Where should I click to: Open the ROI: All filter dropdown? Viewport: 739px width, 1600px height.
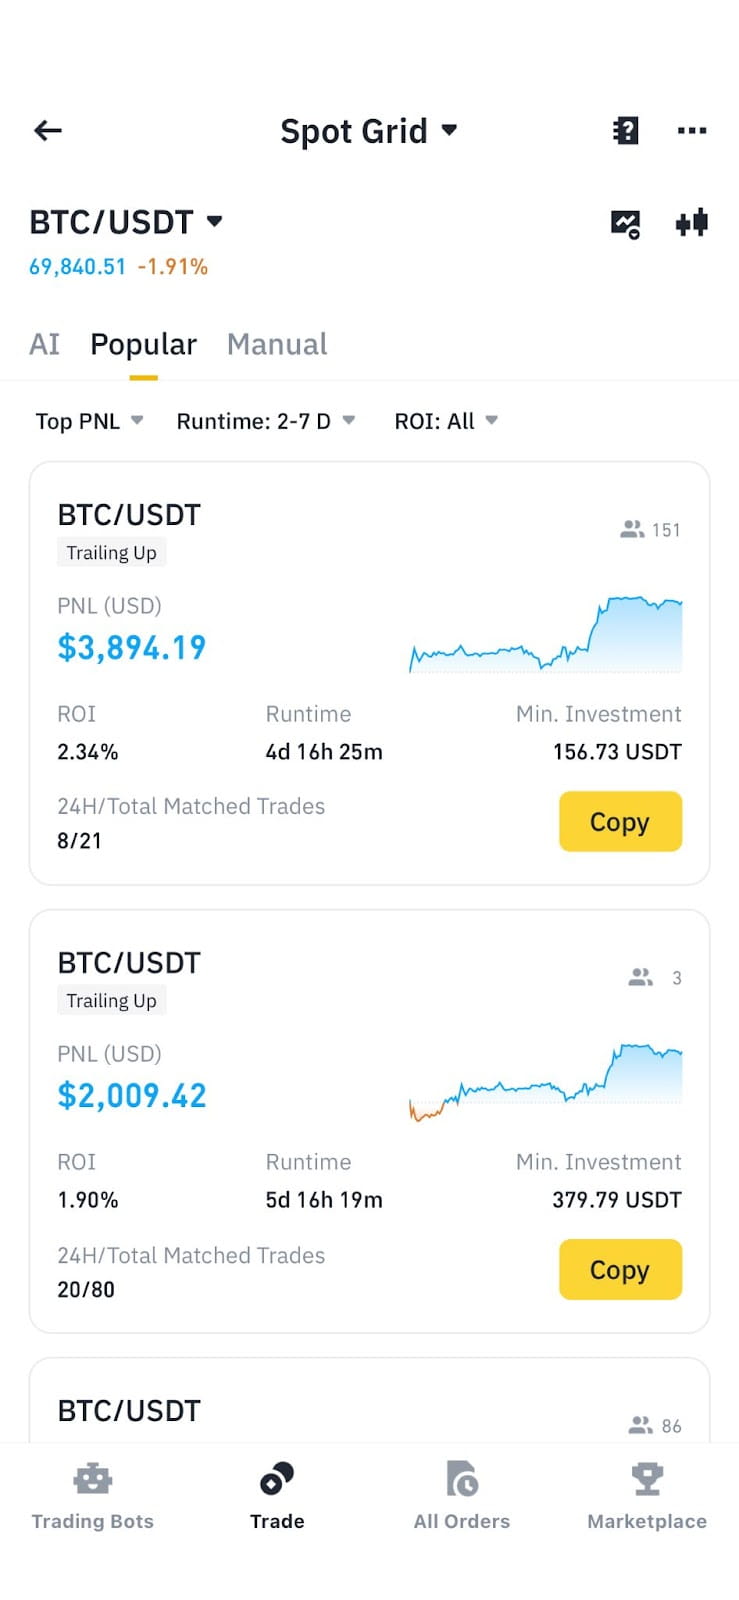(x=445, y=421)
